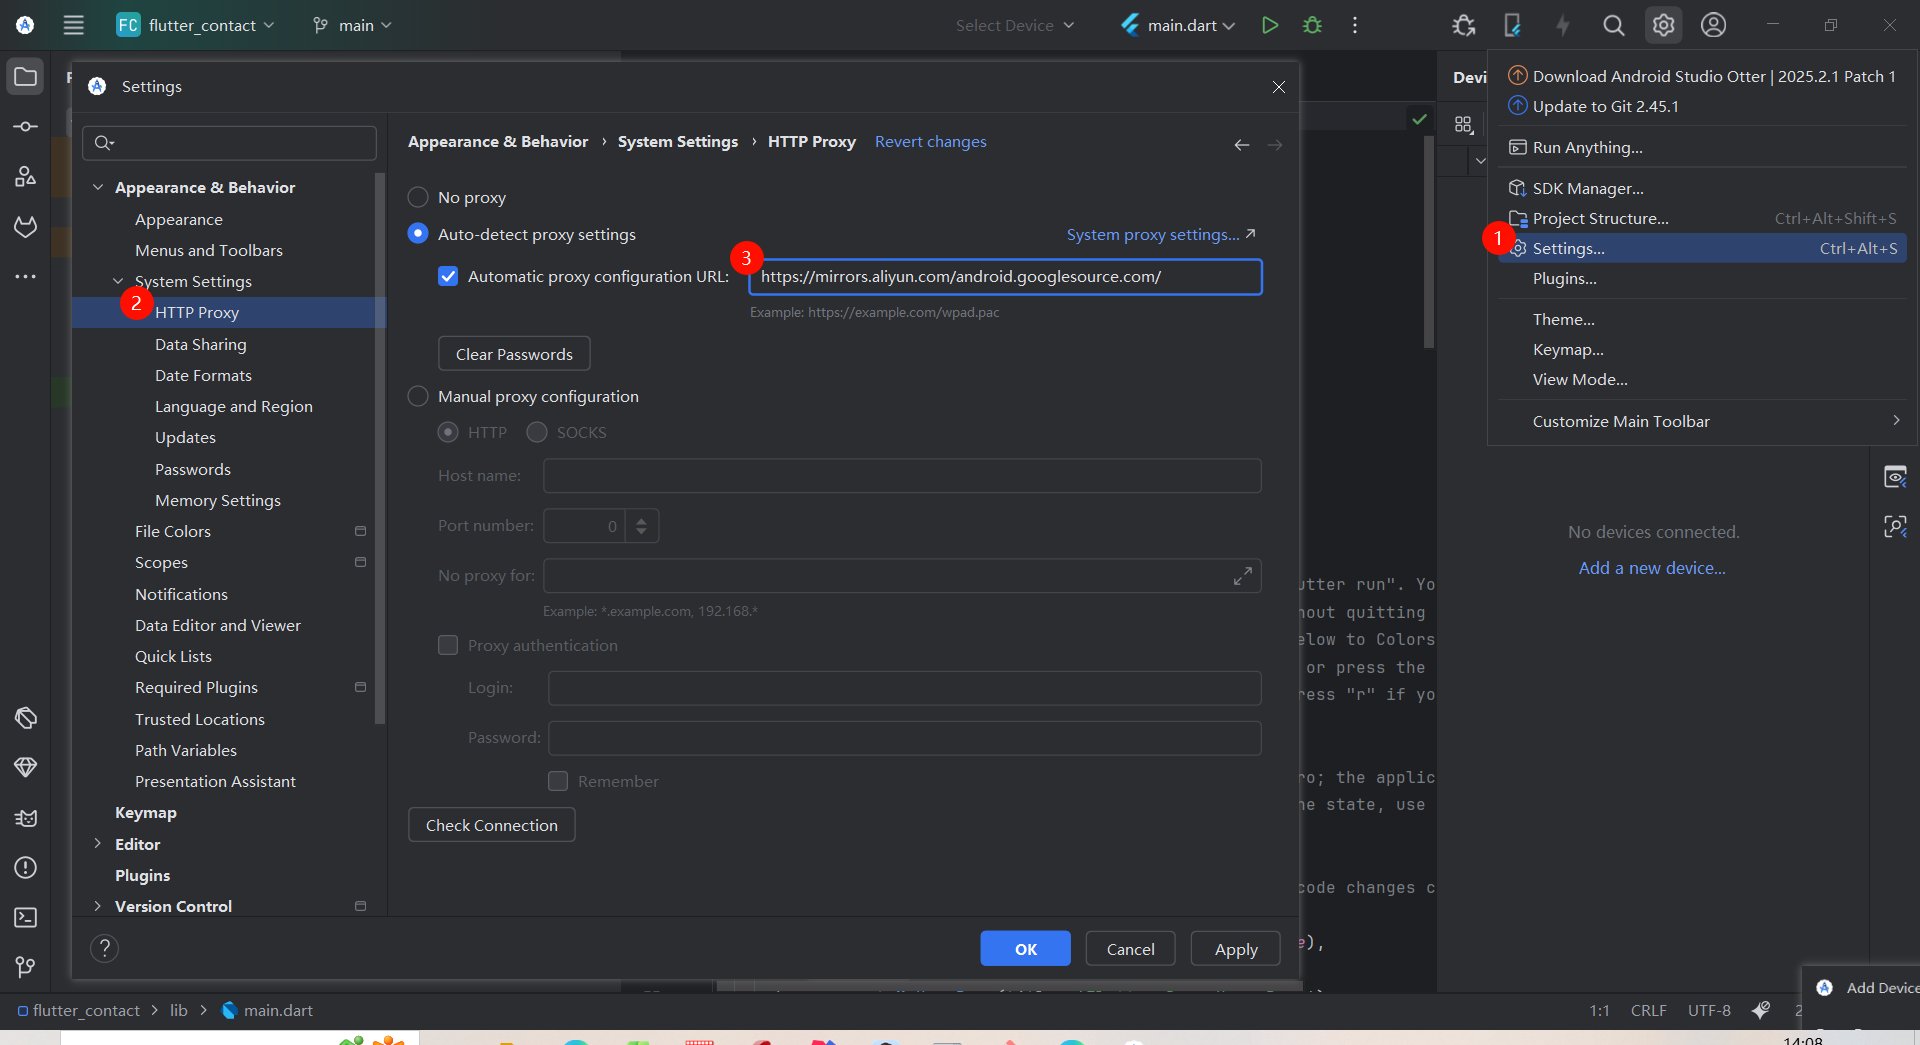Image resolution: width=1920 pixels, height=1045 pixels.
Task: Open Plugins... from the gear menu
Action: click(x=1702, y=278)
